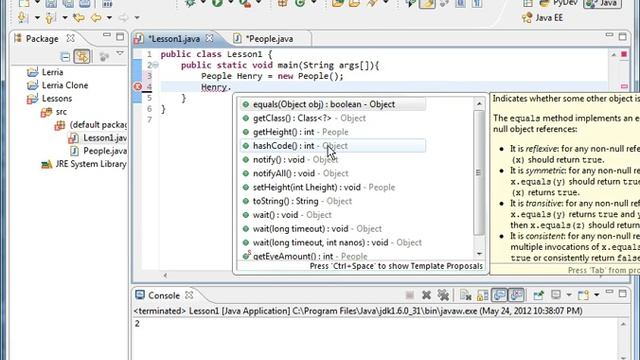This screenshot has height=360, width=640.
Task: Open the Open Console dropdown arrow
Action: coord(596,295)
